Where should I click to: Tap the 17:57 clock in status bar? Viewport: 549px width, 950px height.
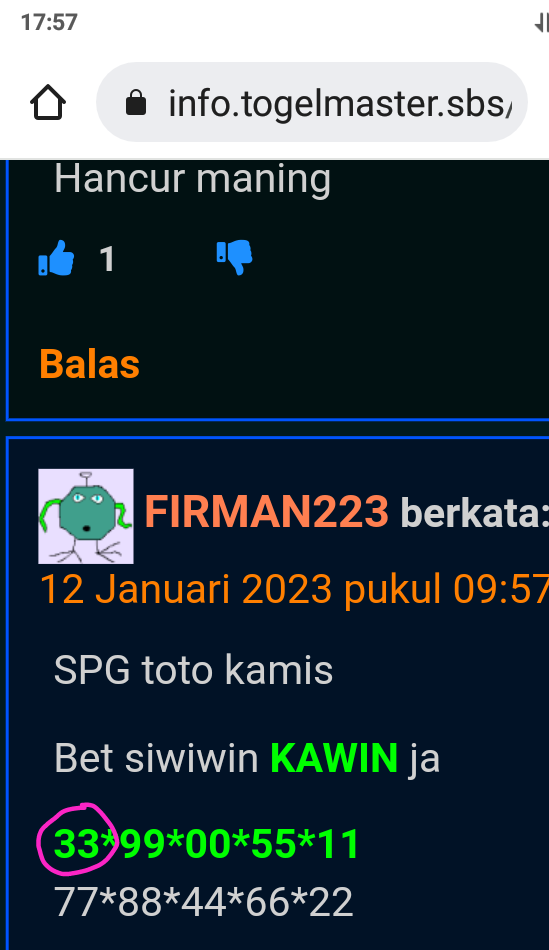(49, 23)
